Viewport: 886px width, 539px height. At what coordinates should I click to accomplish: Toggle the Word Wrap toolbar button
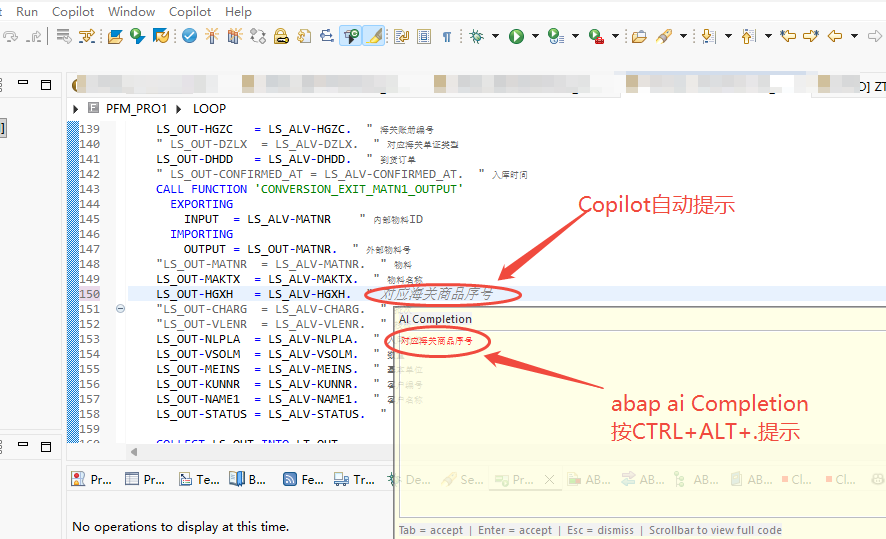[401, 37]
